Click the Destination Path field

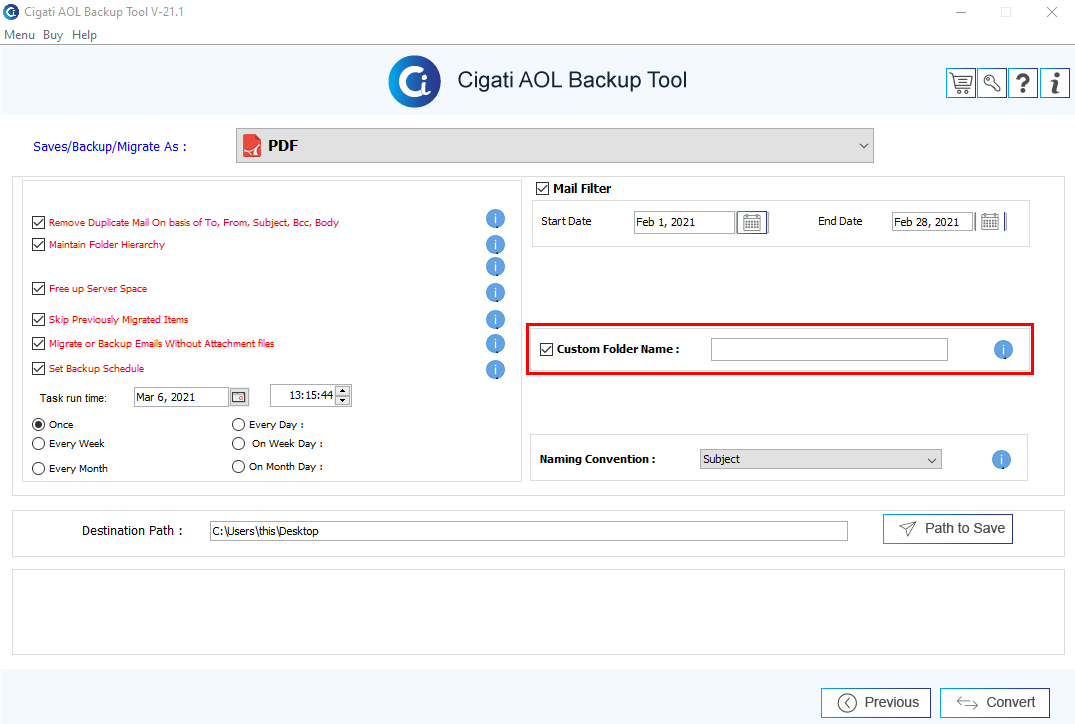[x=529, y=531]
